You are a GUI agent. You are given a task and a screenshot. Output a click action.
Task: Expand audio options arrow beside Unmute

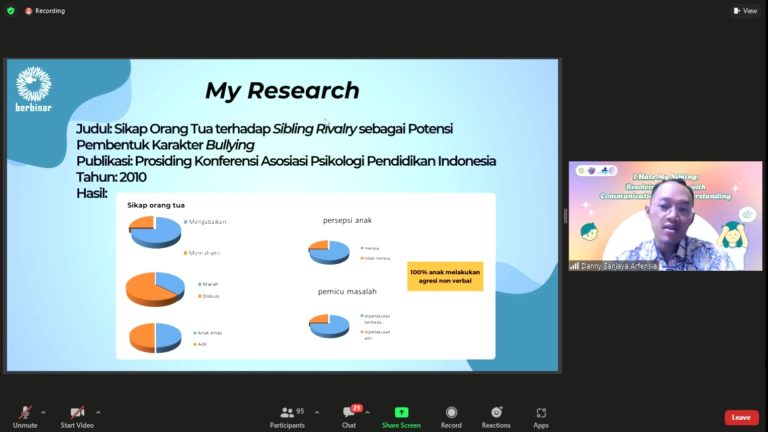[x=43, y=411]
